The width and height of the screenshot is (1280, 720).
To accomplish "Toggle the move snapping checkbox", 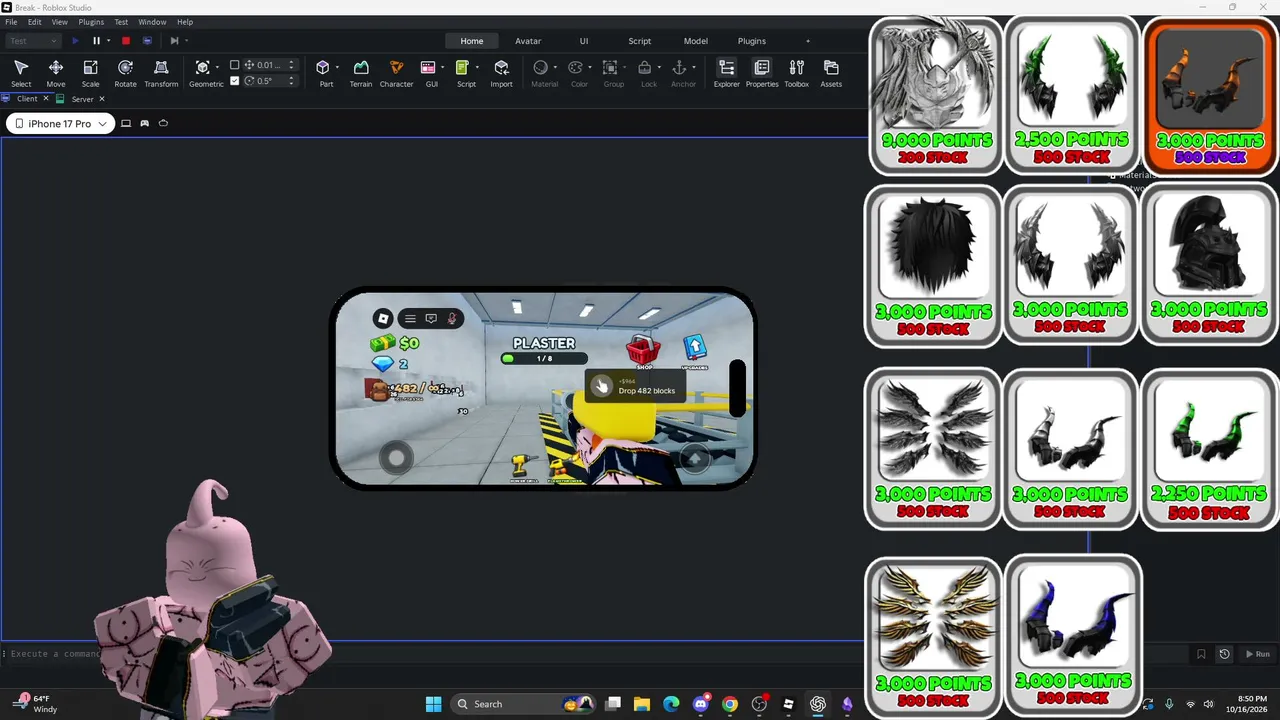I will [234, 65].
